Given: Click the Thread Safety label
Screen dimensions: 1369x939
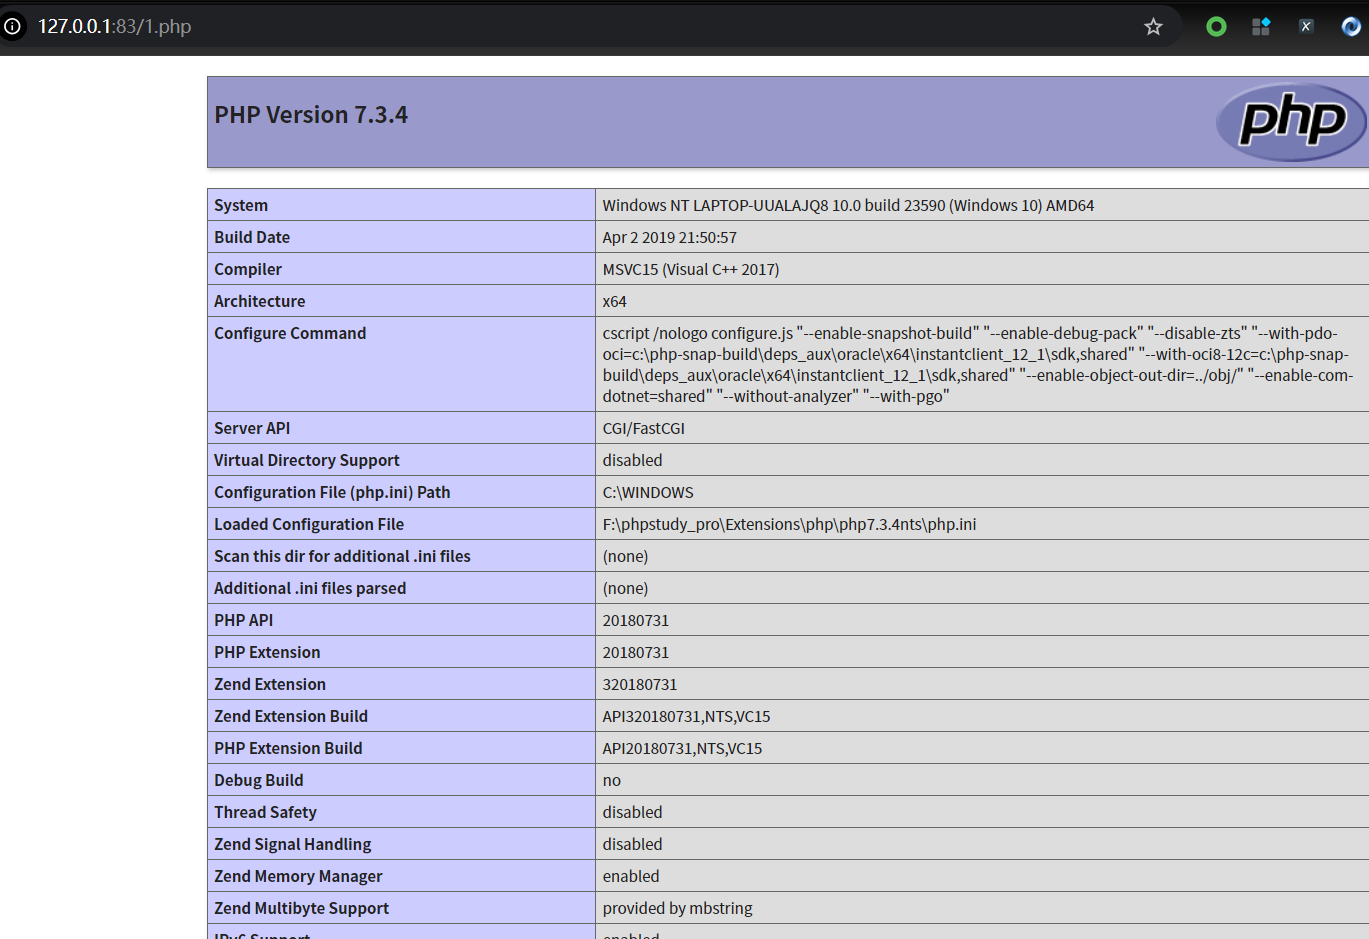Looking at the screenshot, I should pos(265,812).
